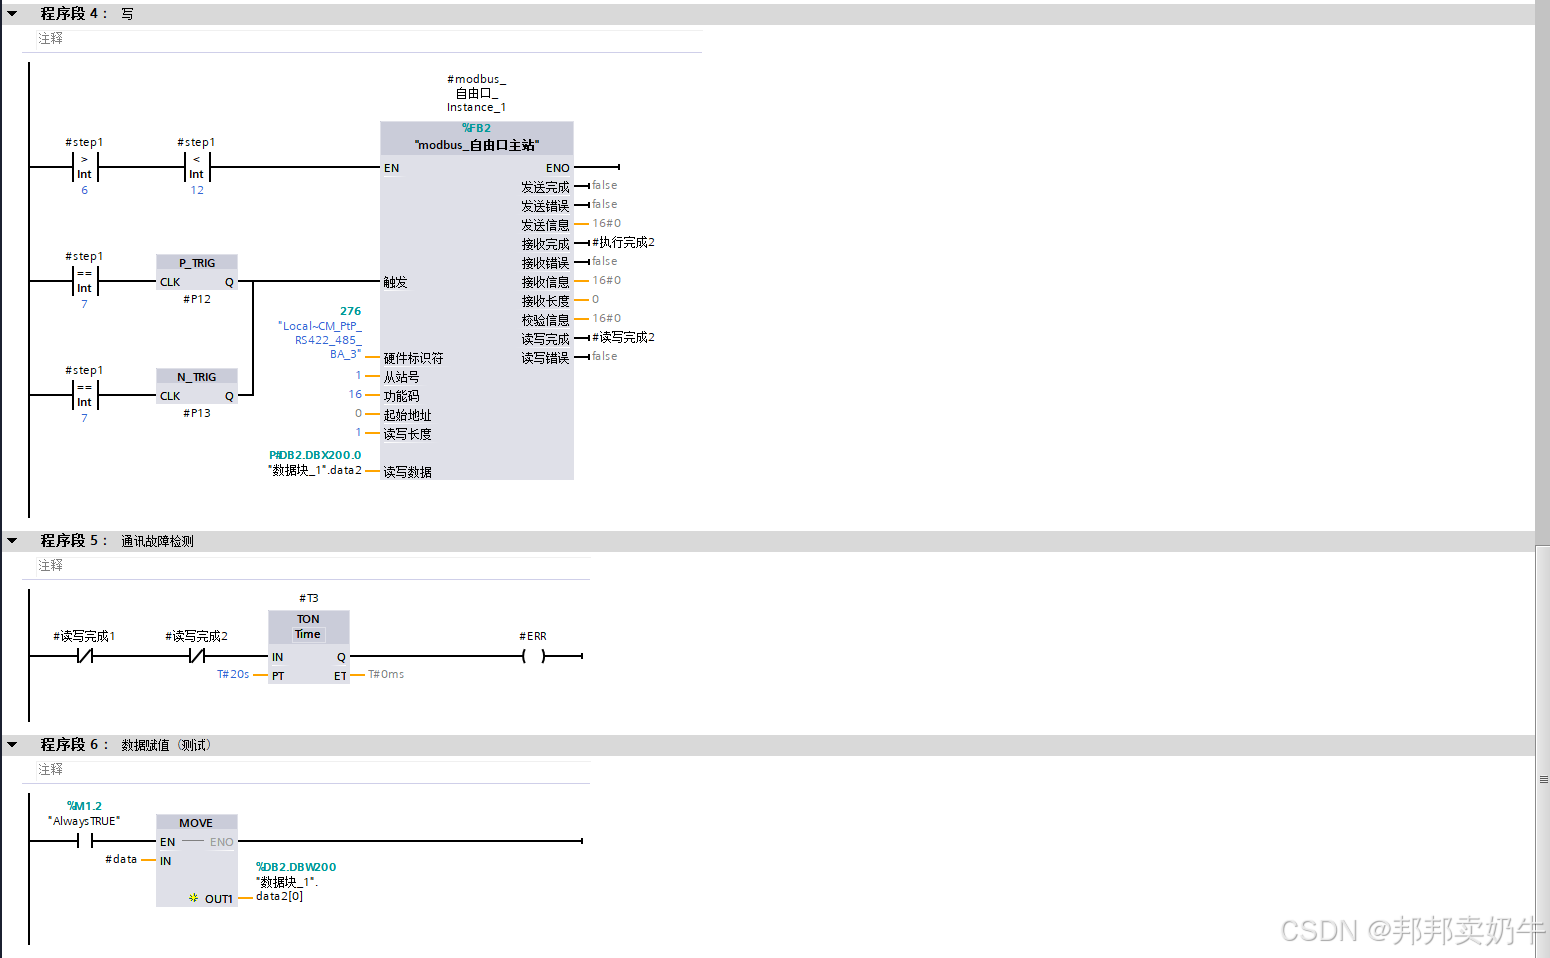Select the #读写完成2 normally closed contact in 程序段 5
The image size is (1550, 958).
197,656
